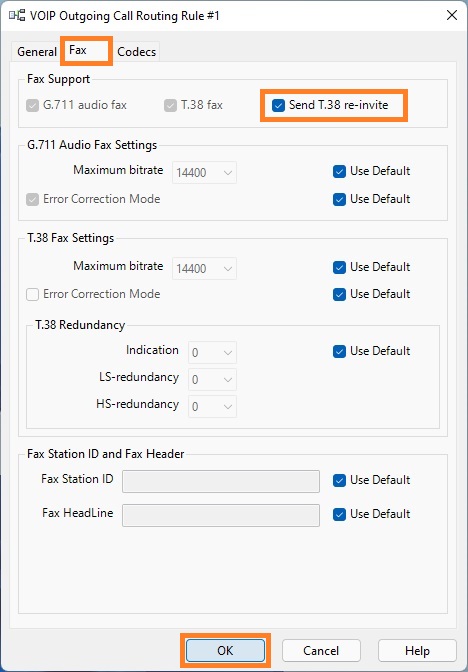Toggle the T.38 fax checkbox
Screen dimensions: 468x672
171,105
